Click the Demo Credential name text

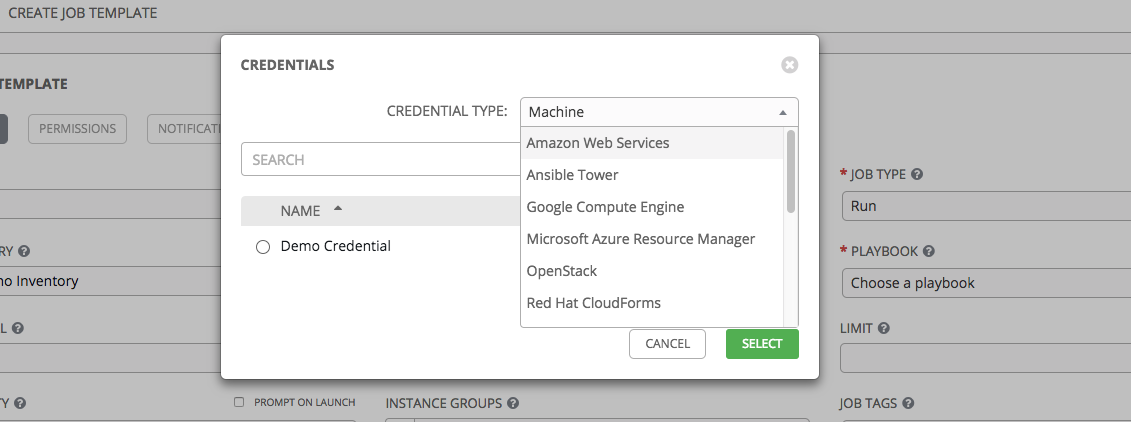click(335, 246)
